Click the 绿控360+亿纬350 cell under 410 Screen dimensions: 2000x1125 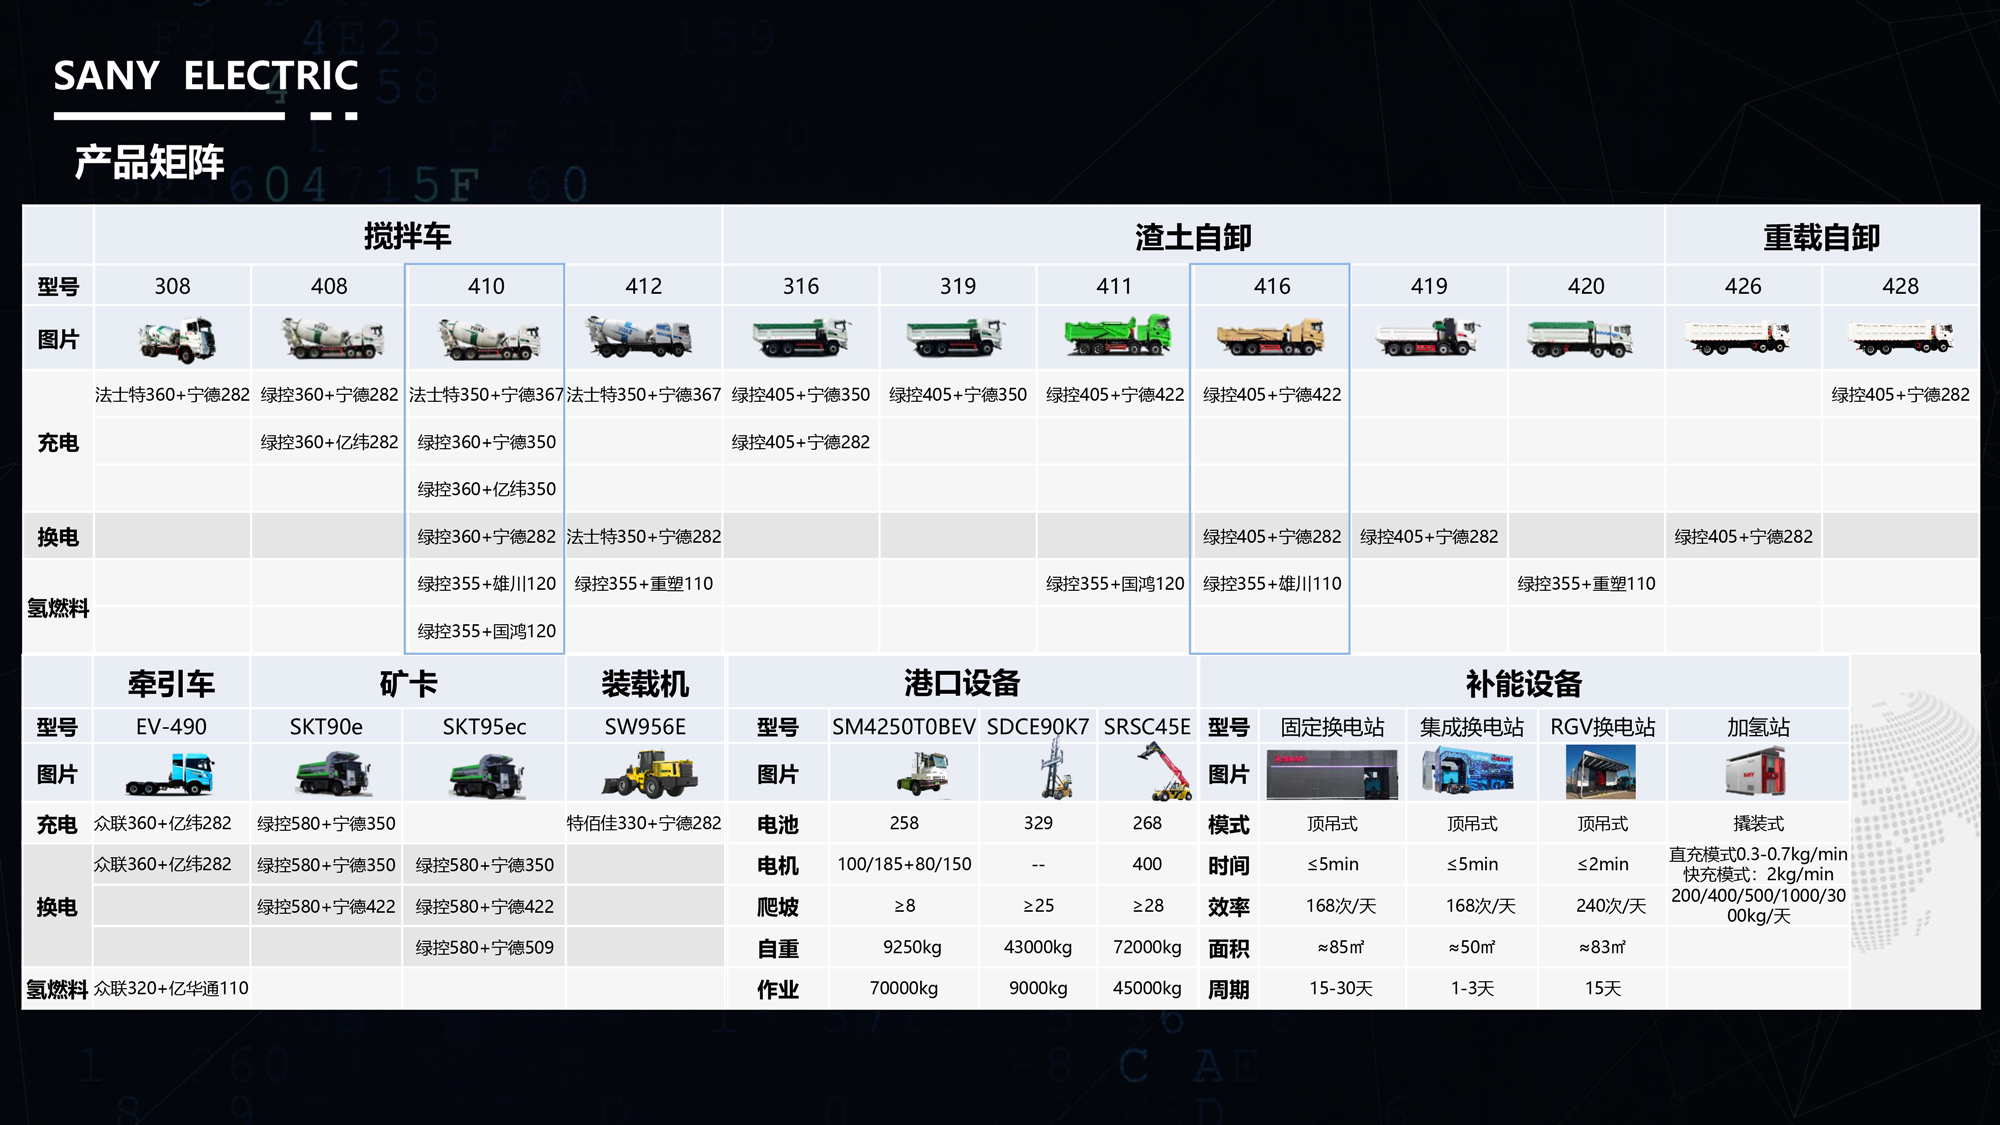point(486,489)
